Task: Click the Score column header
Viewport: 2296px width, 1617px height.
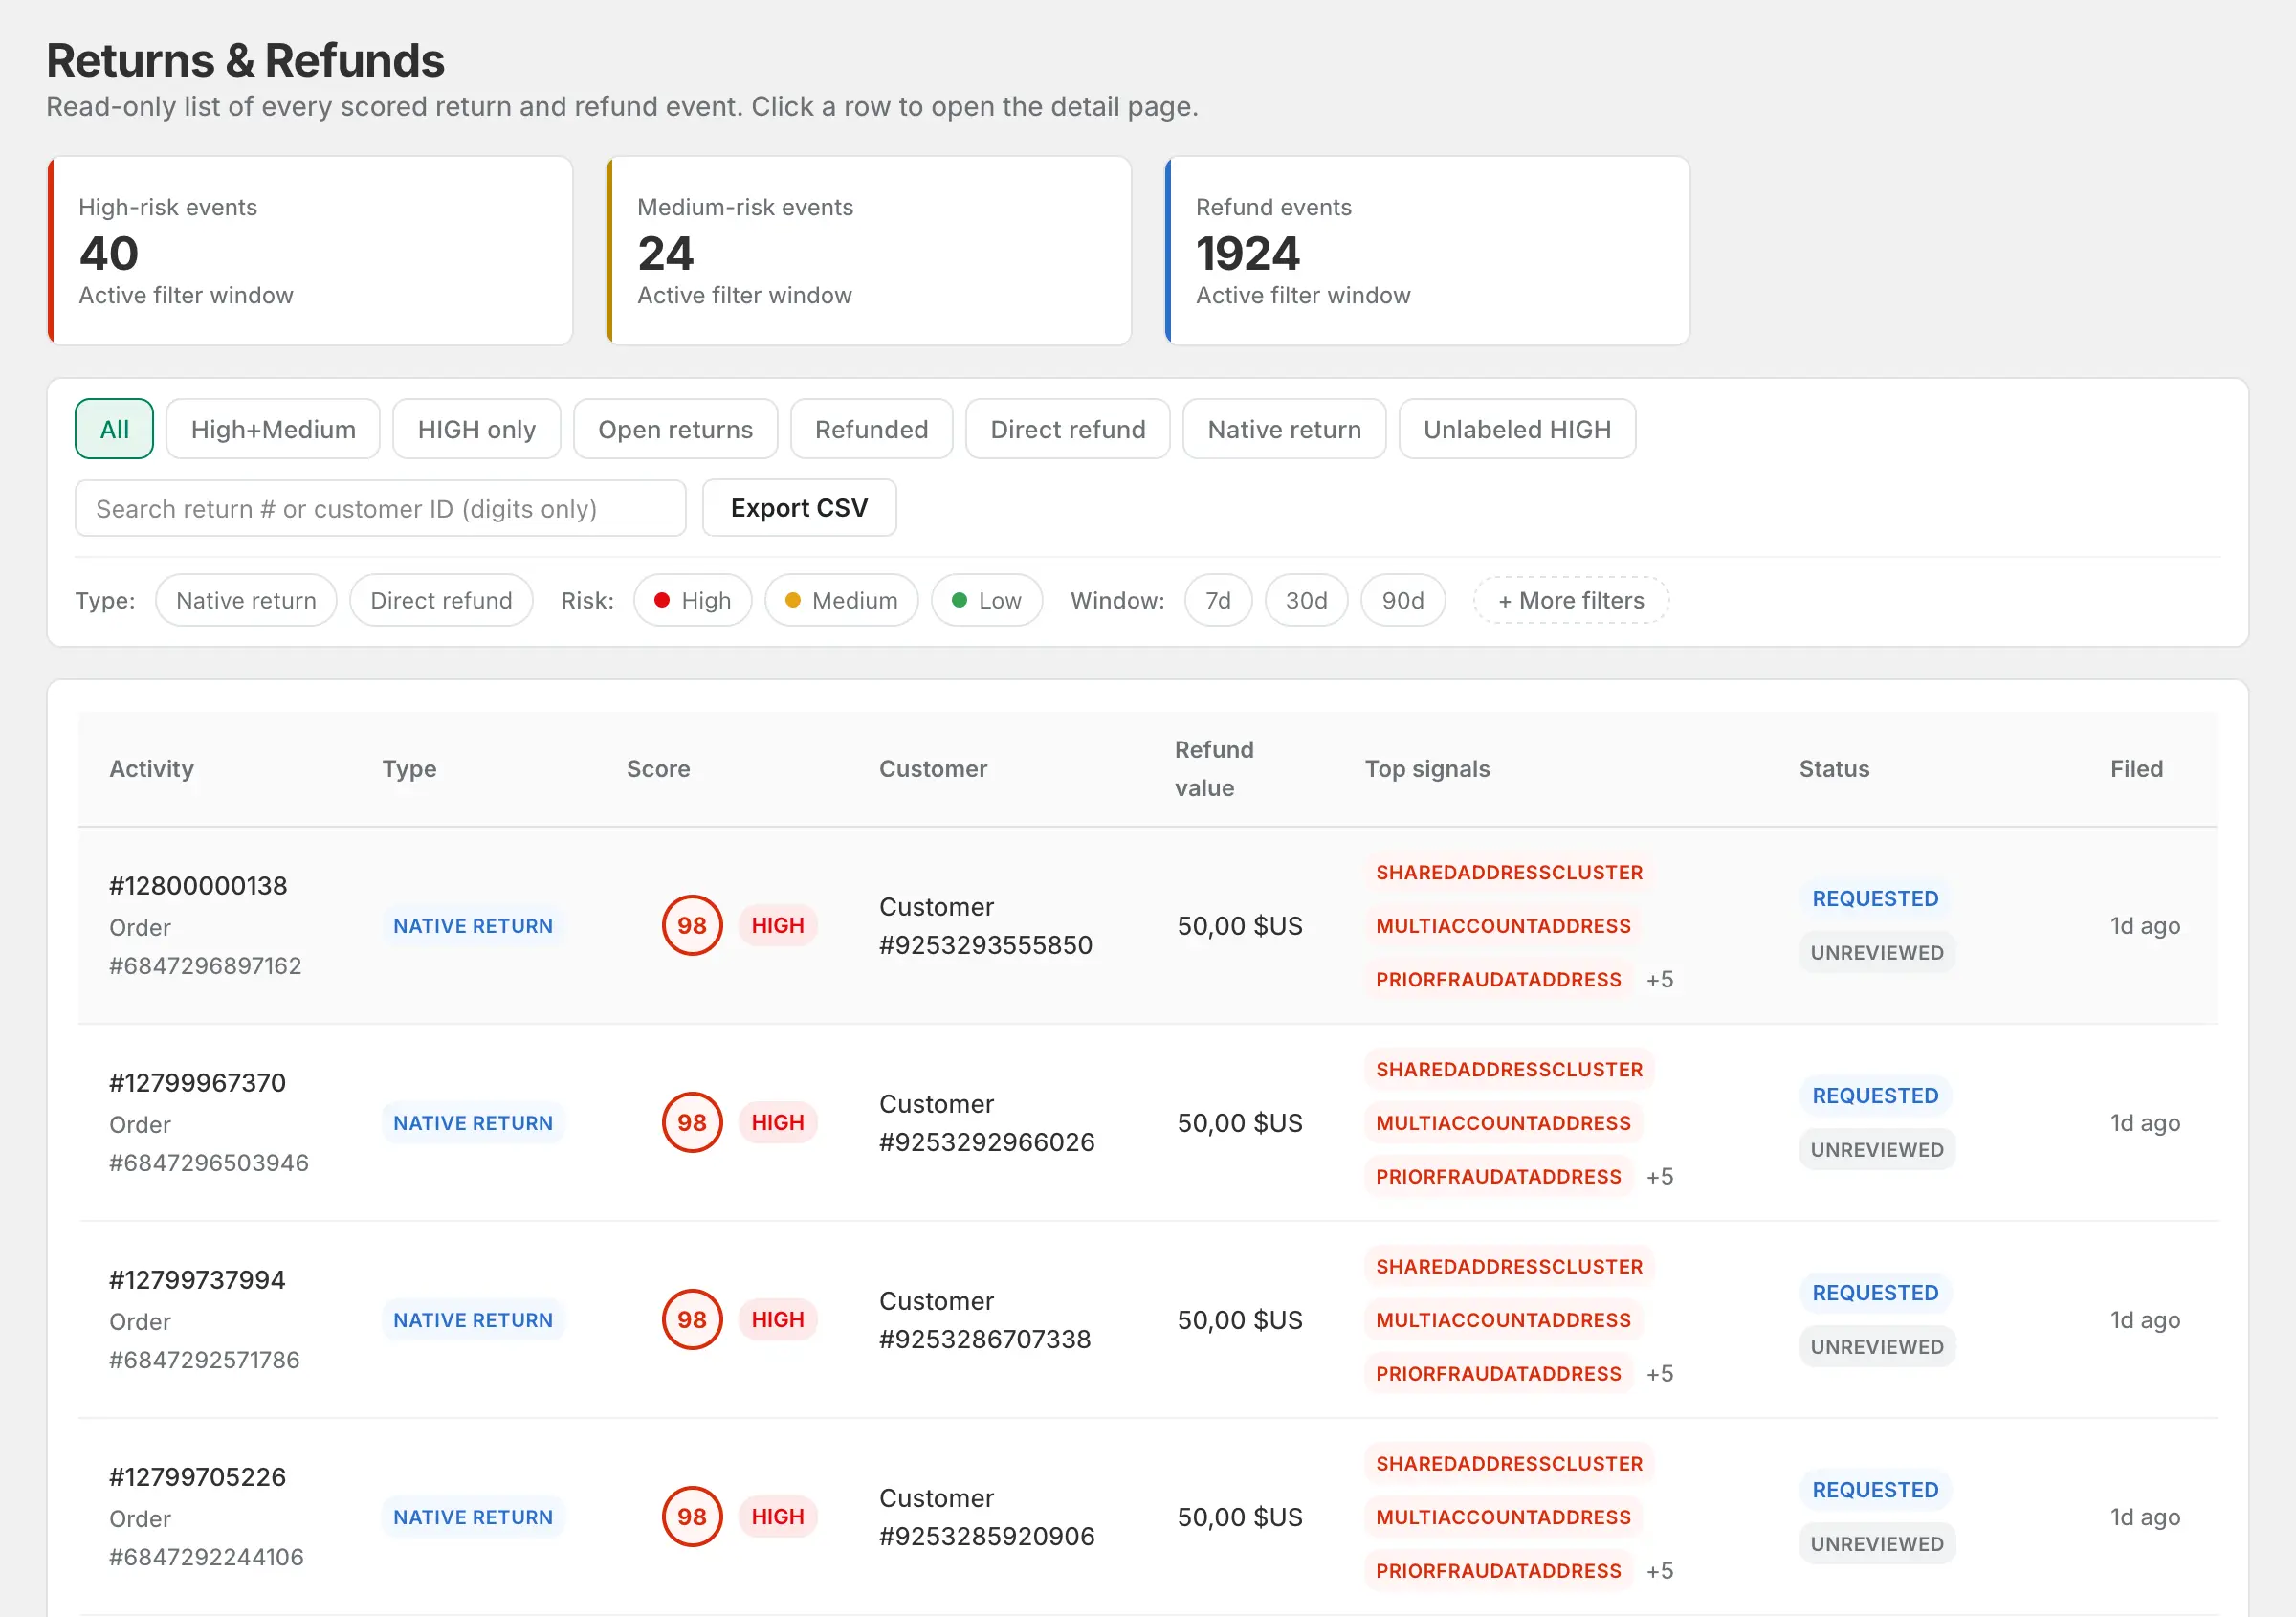Action: tap(658, 768)
